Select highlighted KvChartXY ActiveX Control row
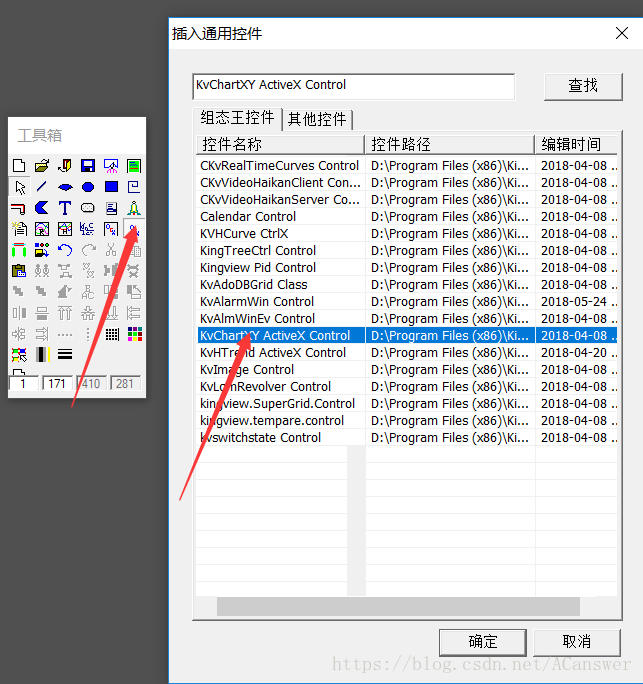 coord(407,335)
